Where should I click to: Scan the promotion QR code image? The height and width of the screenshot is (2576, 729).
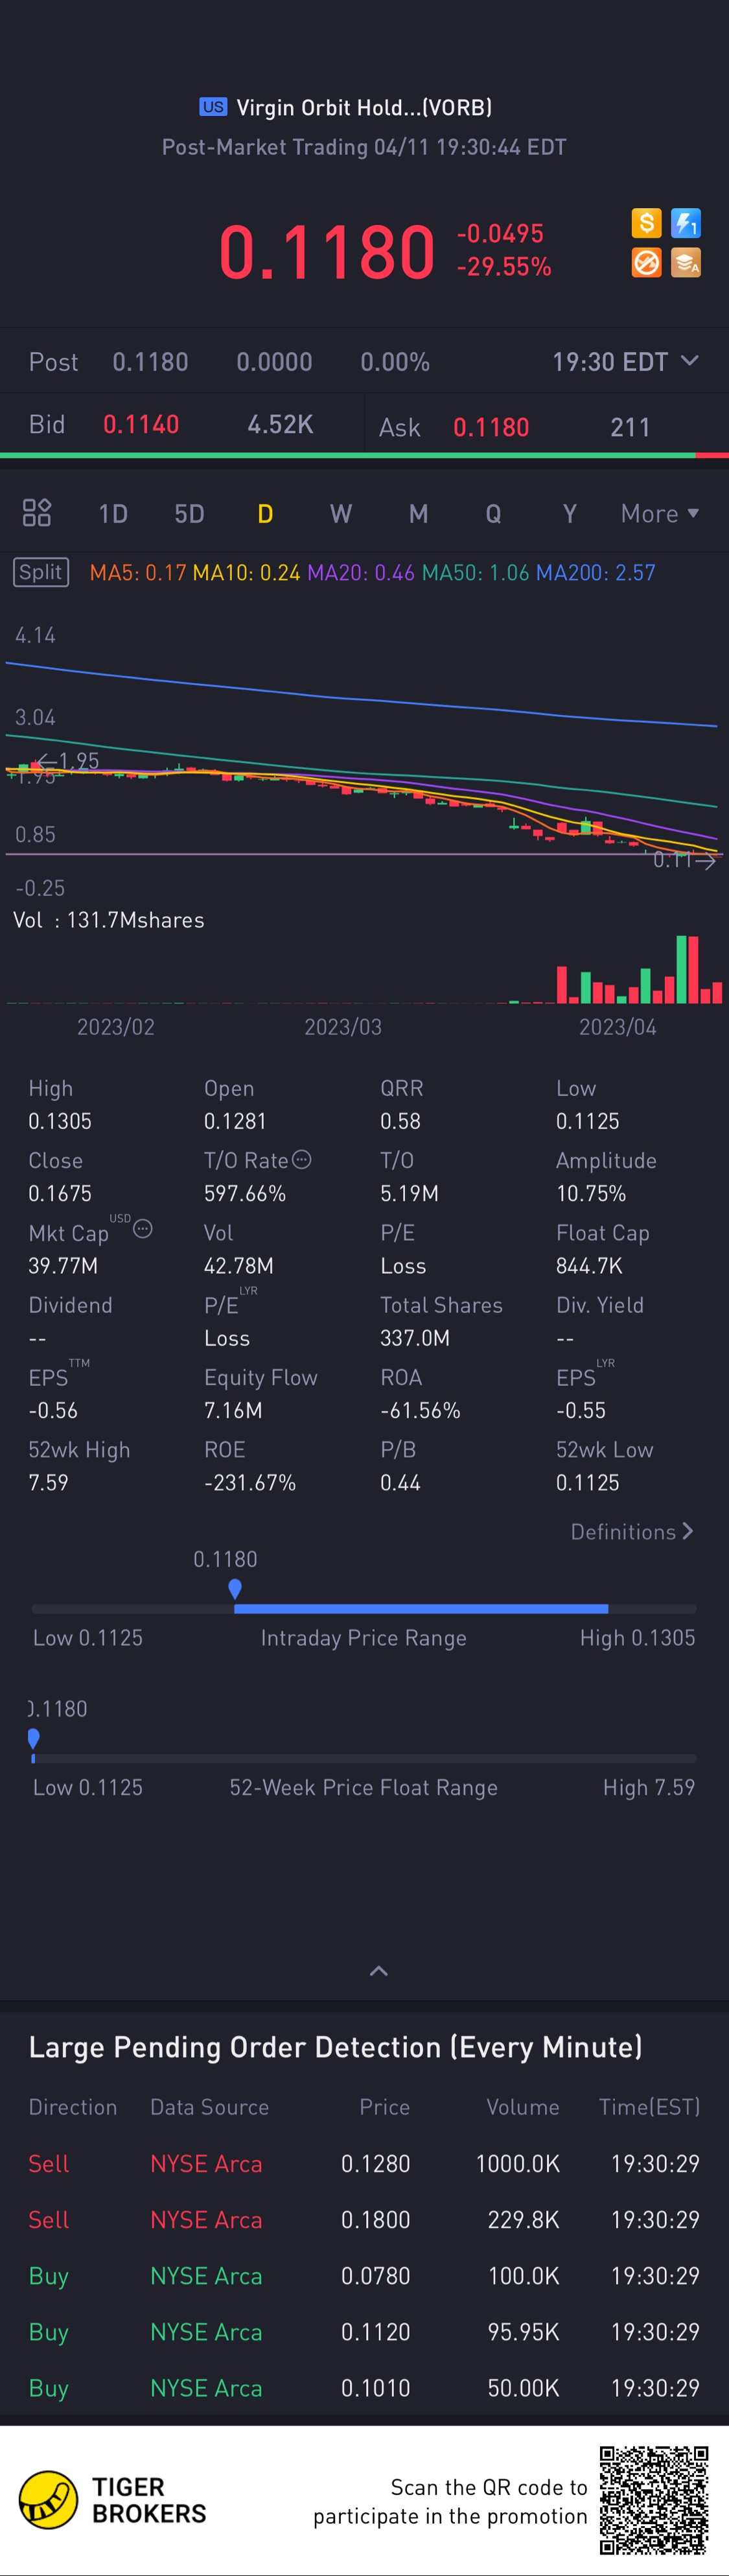[x=654, y=2499]
